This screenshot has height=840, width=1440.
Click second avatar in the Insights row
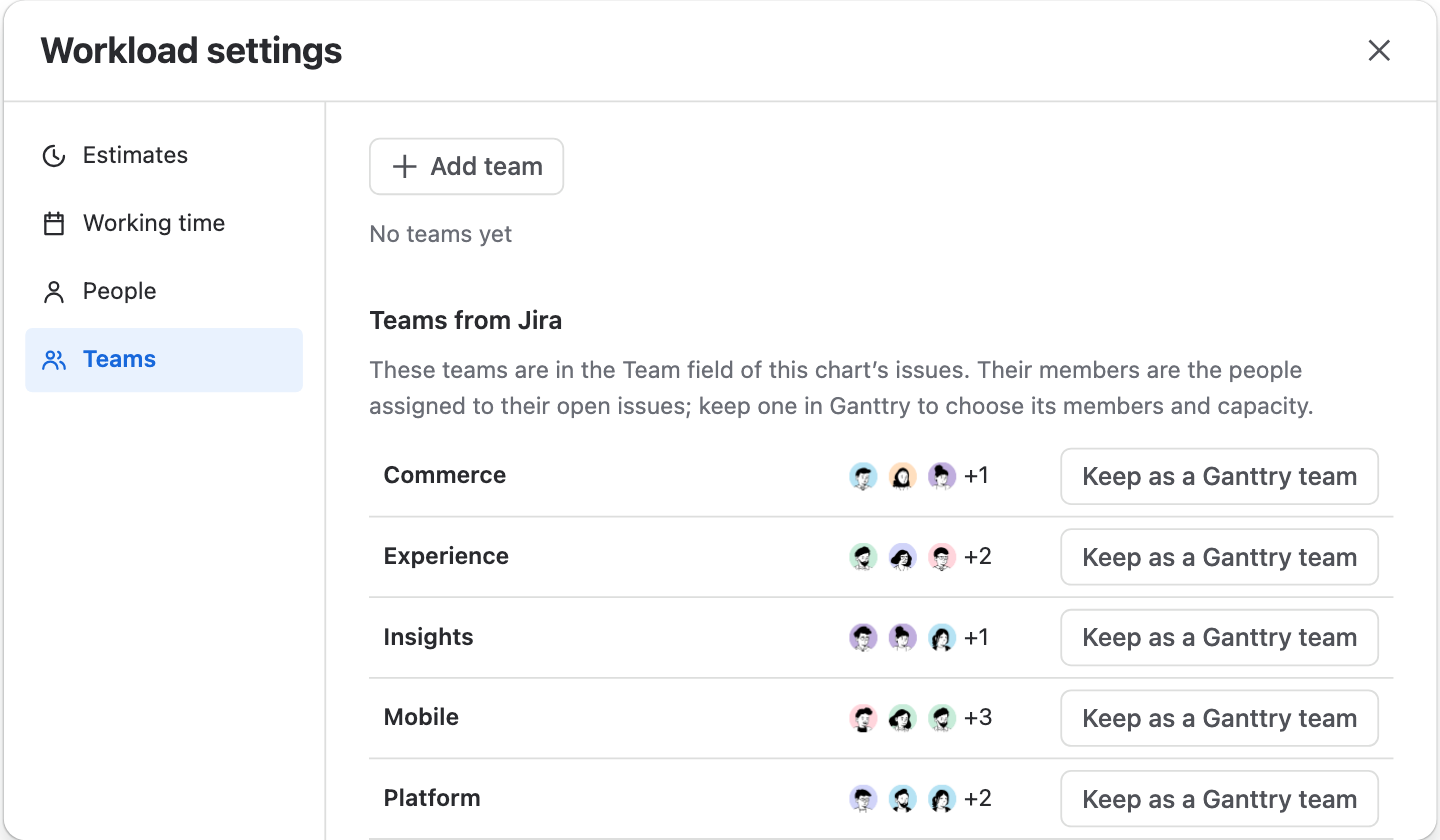pos(902,637)
